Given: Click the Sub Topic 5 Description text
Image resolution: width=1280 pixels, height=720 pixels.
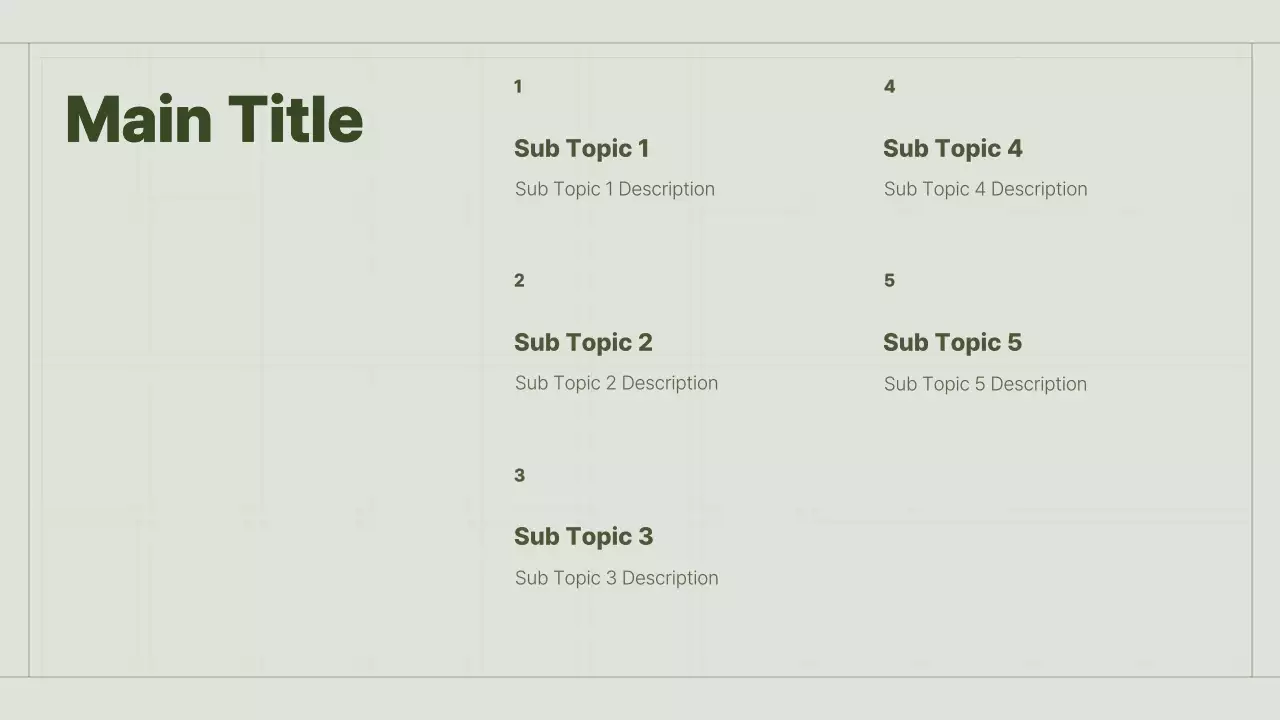Looking at the screenshot, I should [985, 384].
